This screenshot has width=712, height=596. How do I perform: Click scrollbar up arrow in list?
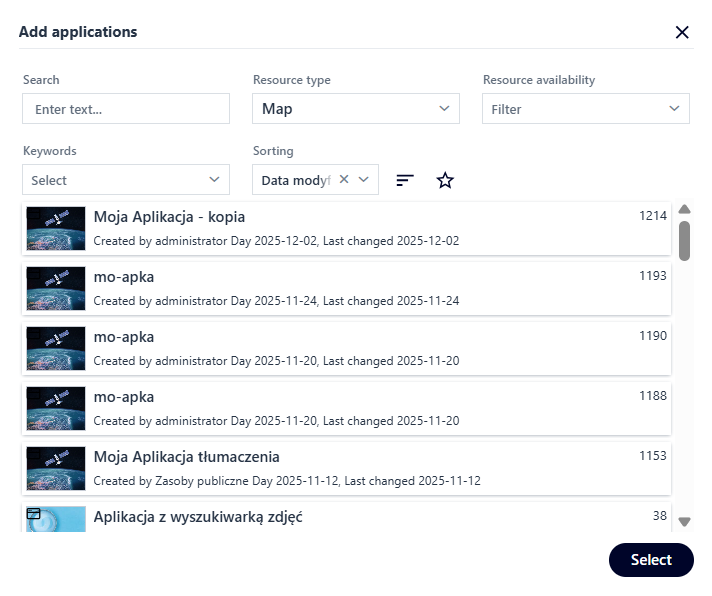coord(684,210)
